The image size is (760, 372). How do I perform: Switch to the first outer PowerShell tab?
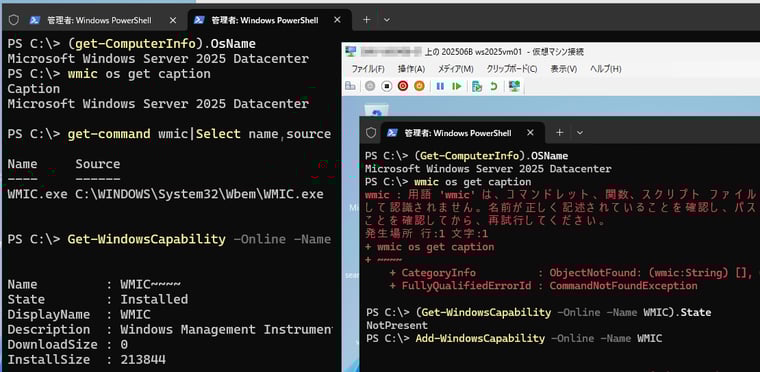99,20
